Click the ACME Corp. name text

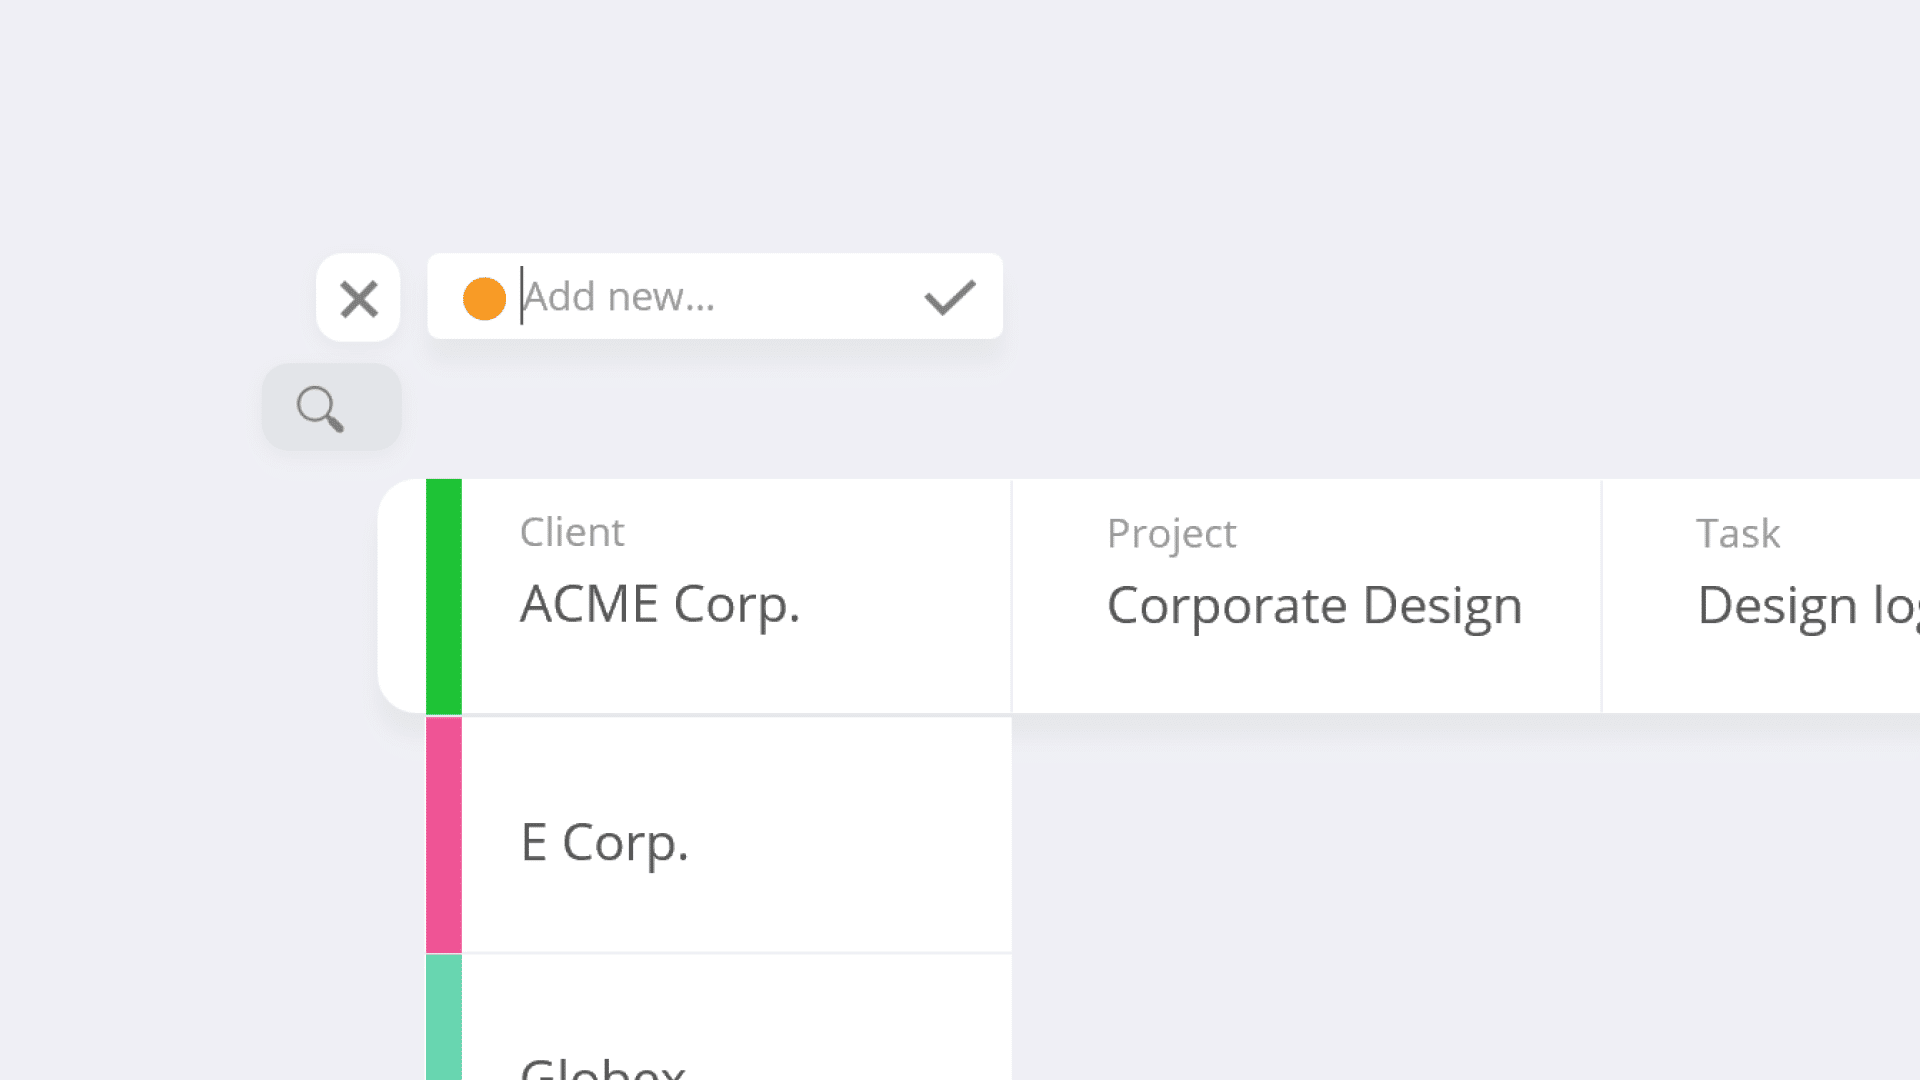coord(660,605)
